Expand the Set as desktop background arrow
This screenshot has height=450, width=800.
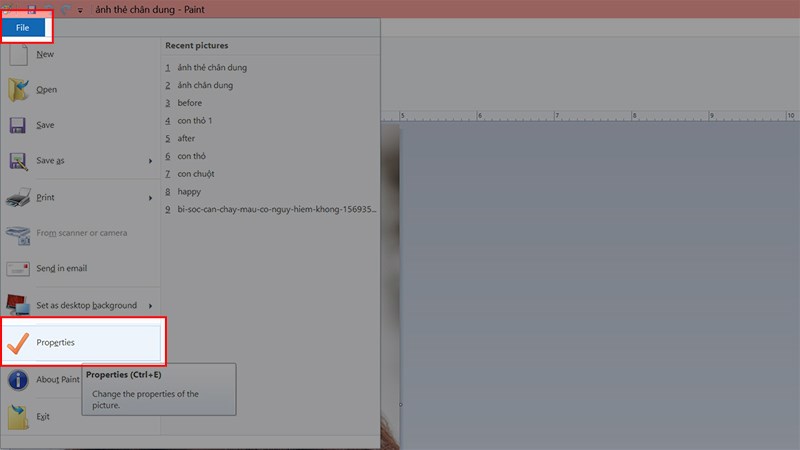(x=151, y=305)
